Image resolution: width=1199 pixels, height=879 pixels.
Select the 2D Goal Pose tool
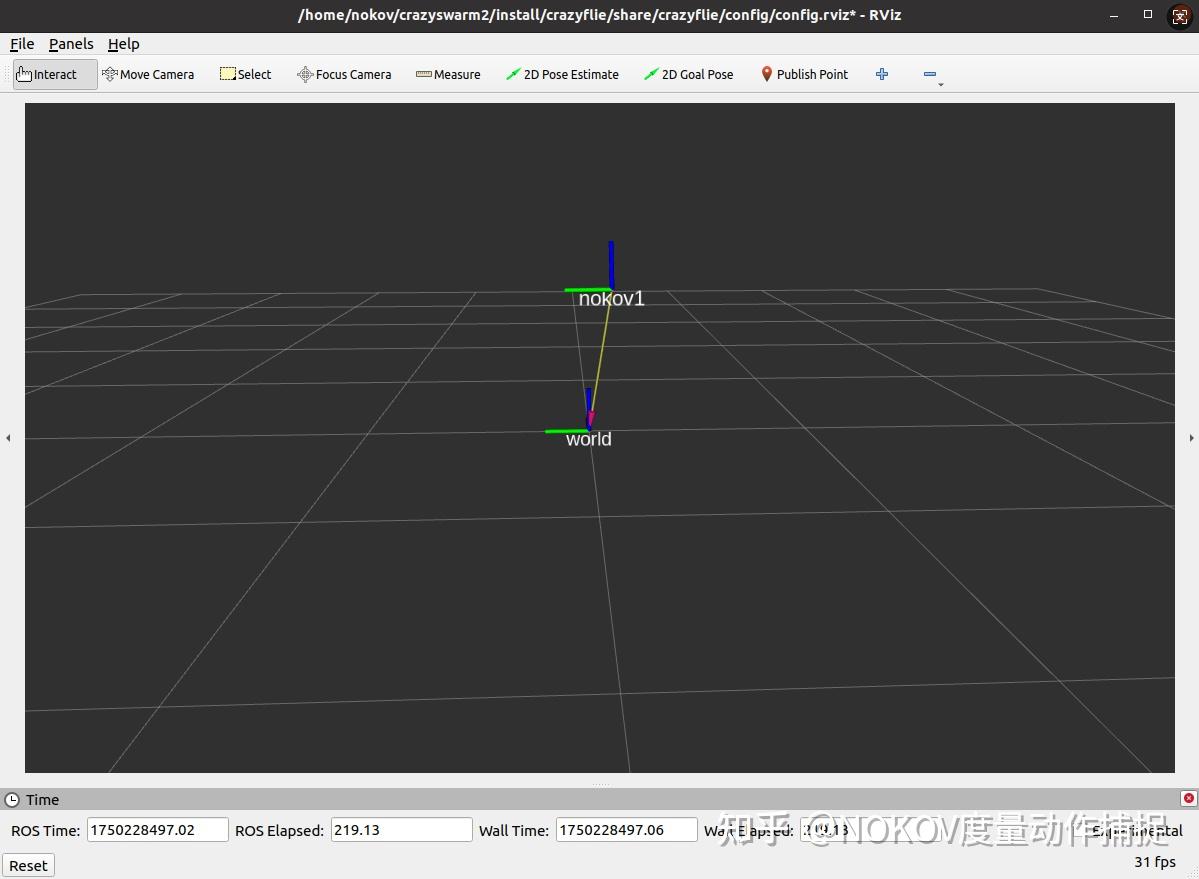point(689,74)
